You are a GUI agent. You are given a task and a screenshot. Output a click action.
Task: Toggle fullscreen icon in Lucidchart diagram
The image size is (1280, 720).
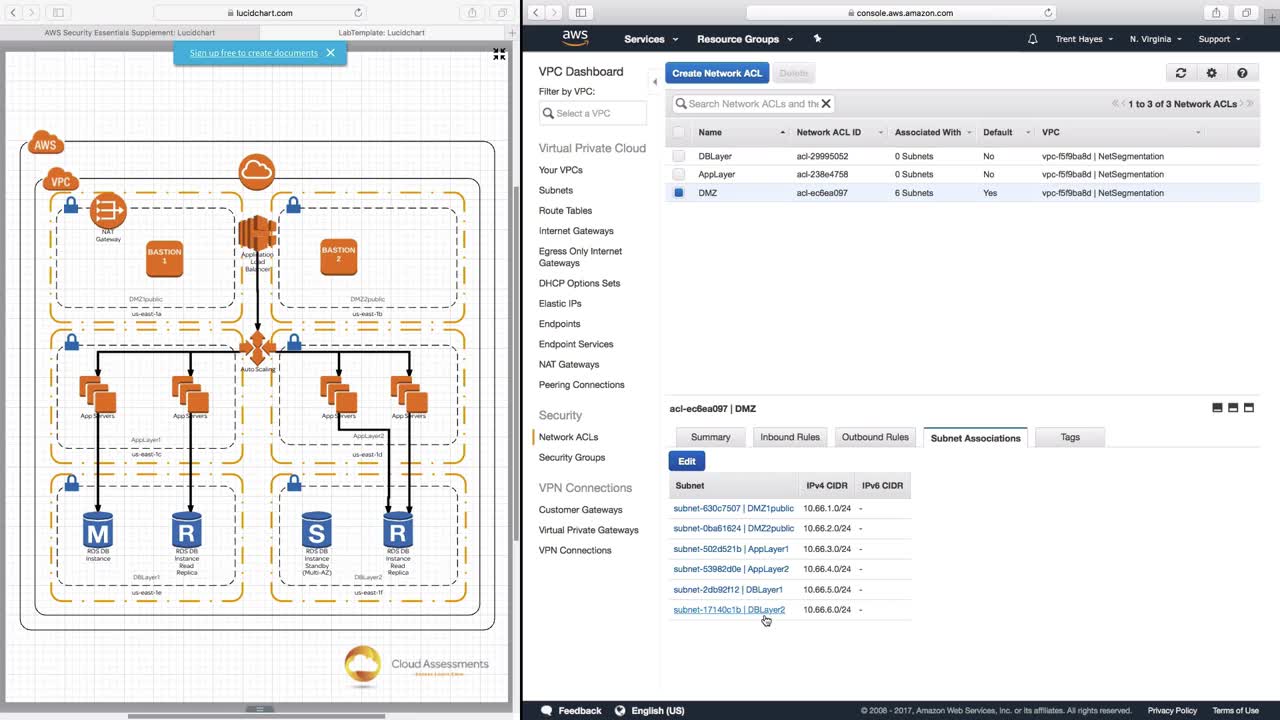coord(499,55)
